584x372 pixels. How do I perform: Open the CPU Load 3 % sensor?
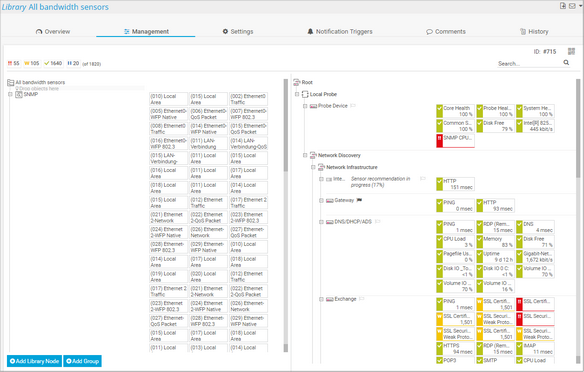tap(455, 242)
